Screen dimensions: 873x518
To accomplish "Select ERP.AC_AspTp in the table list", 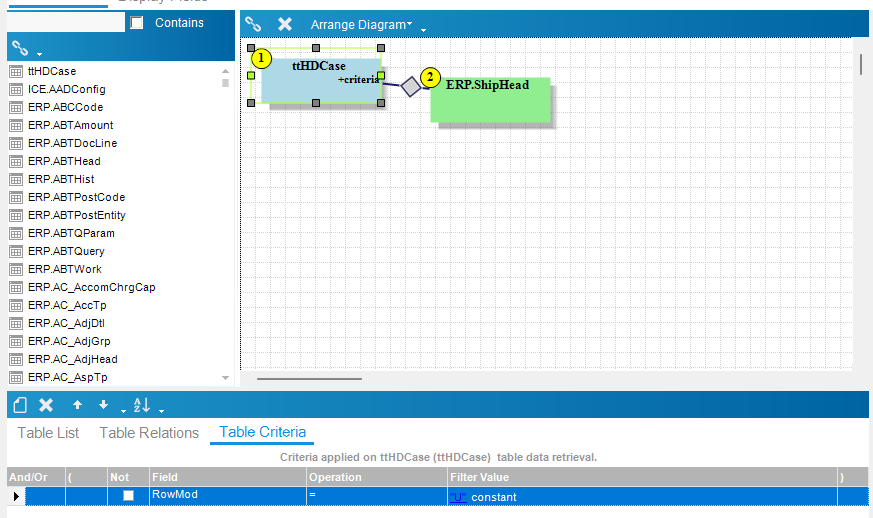I will click(x=68, y=377).
